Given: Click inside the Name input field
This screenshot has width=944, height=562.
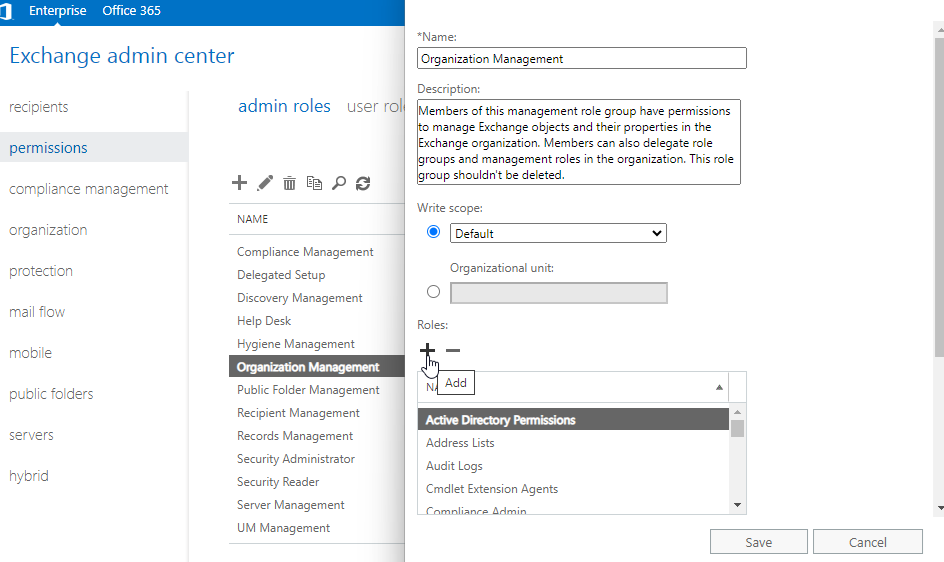Looking at the screenshot, I should tap(581, 59).
